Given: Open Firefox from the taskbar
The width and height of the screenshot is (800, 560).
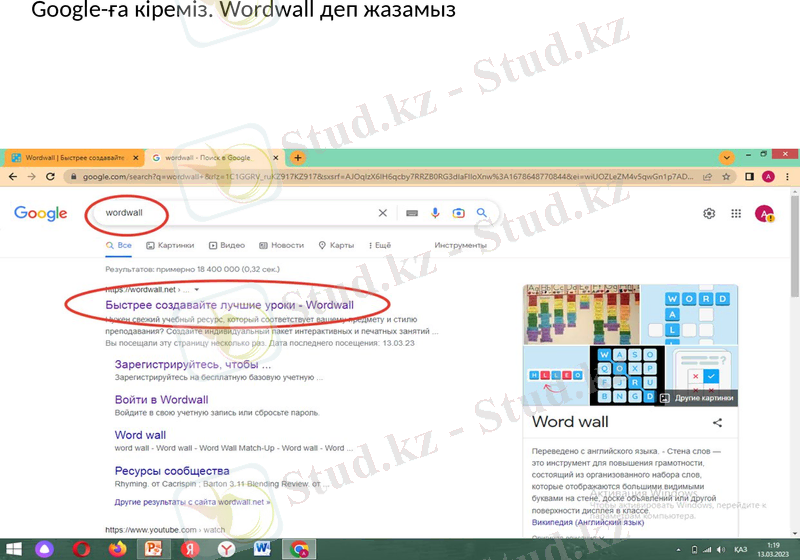Looking at the screenshot, I should tap(117, 549).
